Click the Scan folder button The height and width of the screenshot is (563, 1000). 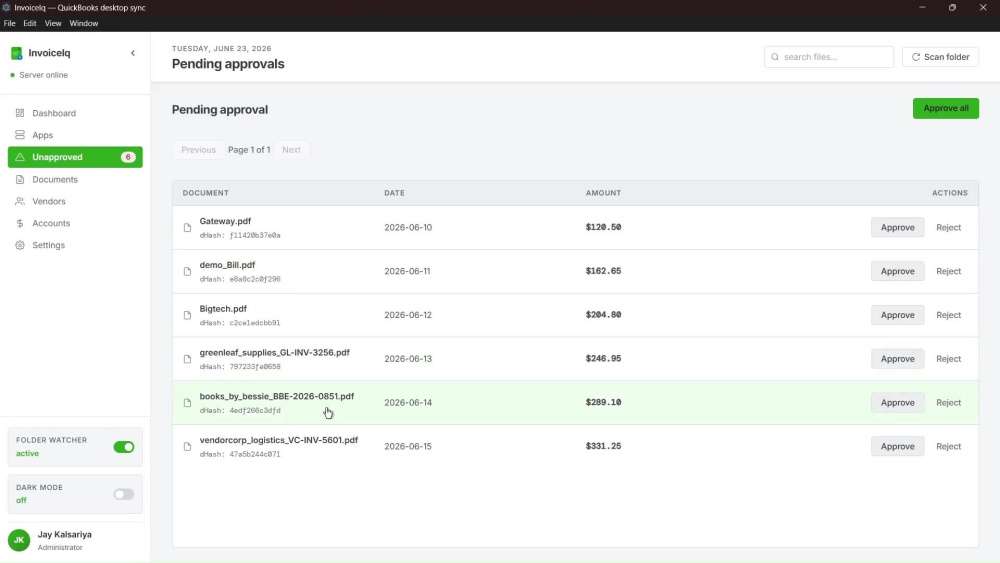point(940,57)
